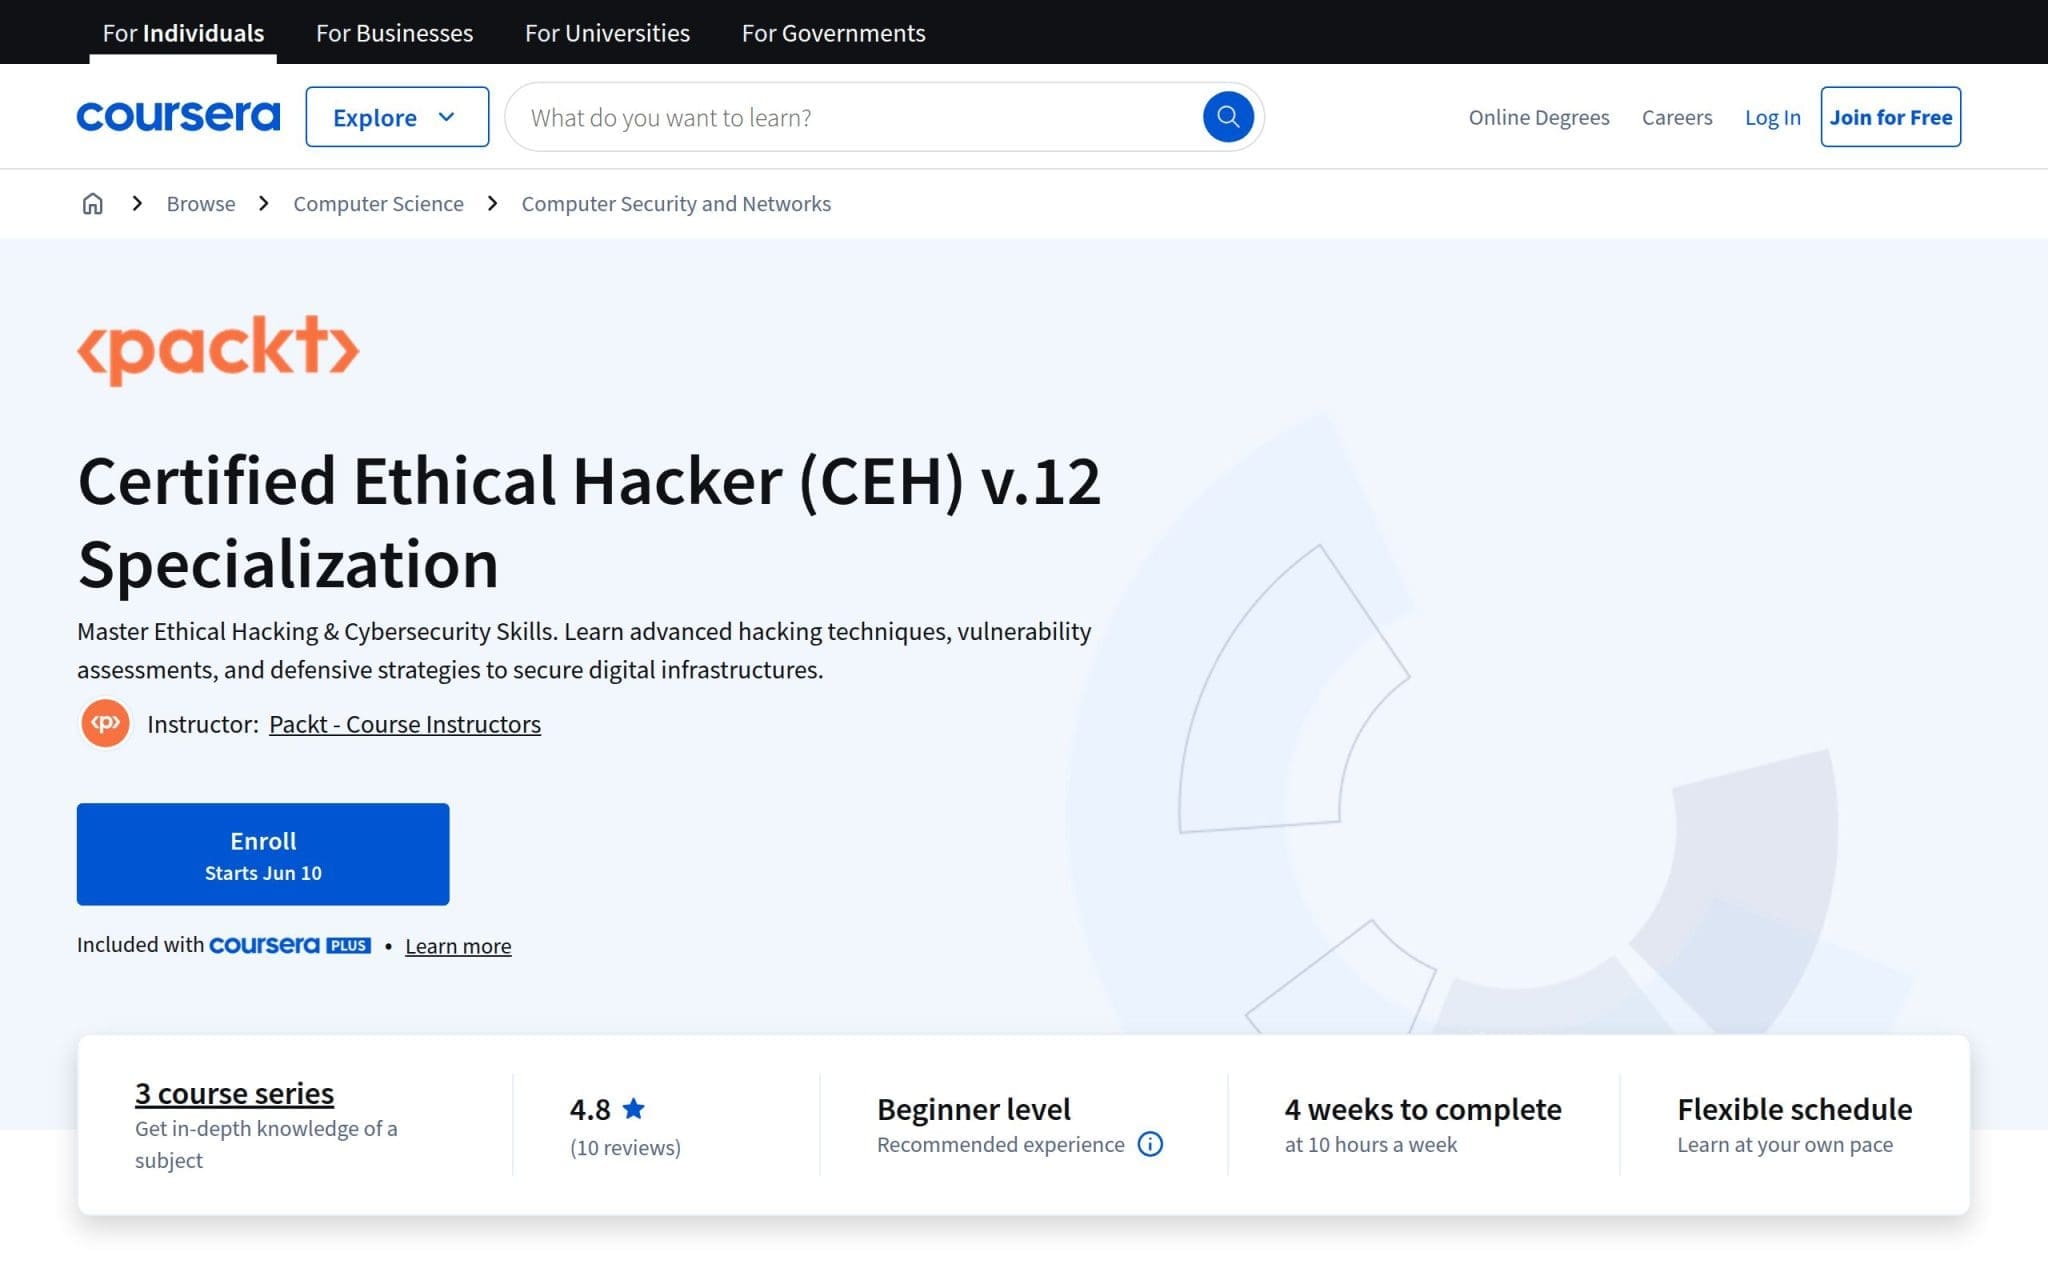This screenshot has height=1280, width=2048.
Task: Open the 3 course series link
Action: (234, 1093)
